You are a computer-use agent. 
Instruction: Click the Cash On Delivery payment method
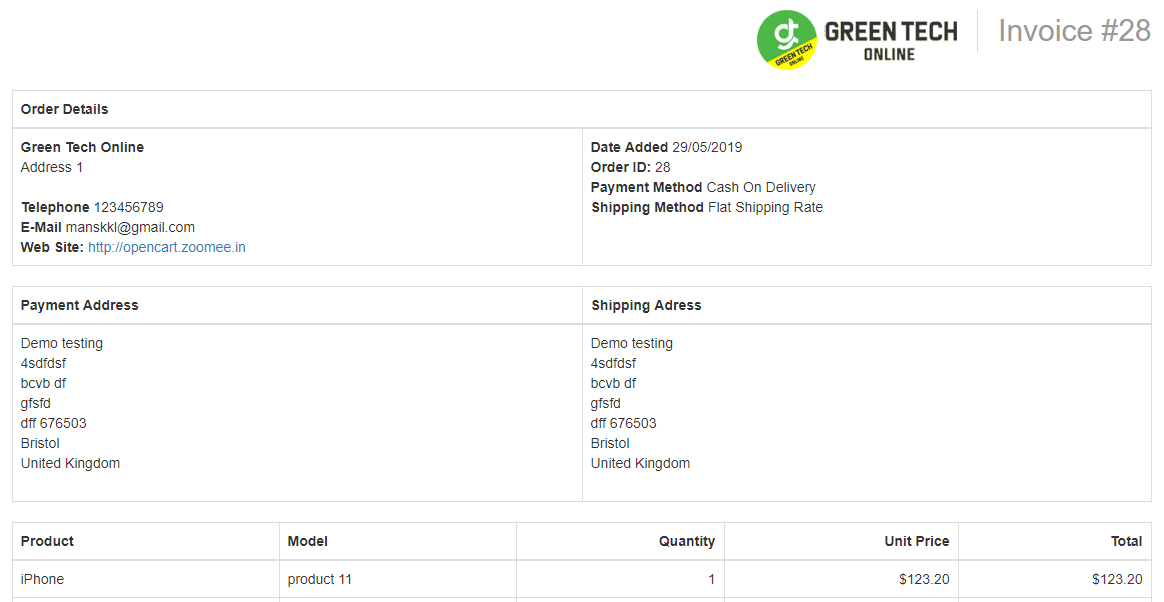761,187
